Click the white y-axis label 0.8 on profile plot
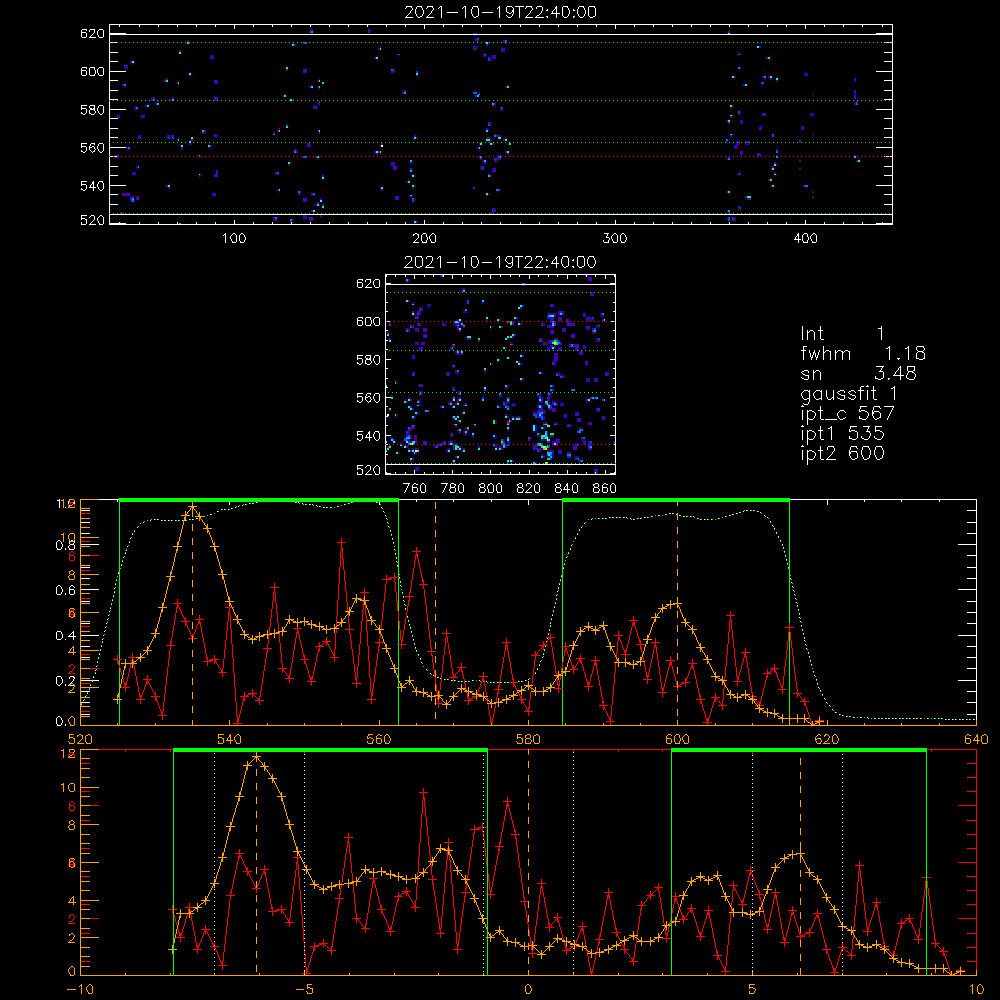The image size is (1000, 1000). pyautogui.click(x=66, y=545)
